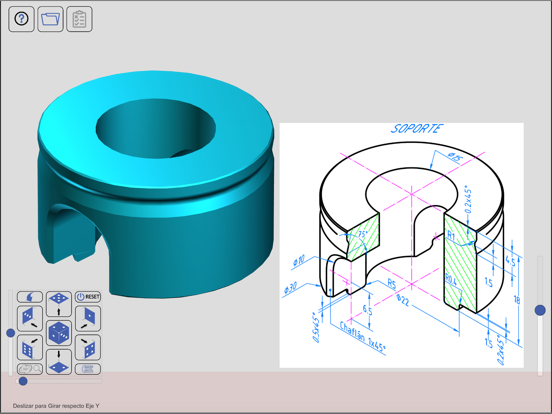552x414 pixels.
Task: Open the checklist clipboard icon
Action: [x=79, y=19]
